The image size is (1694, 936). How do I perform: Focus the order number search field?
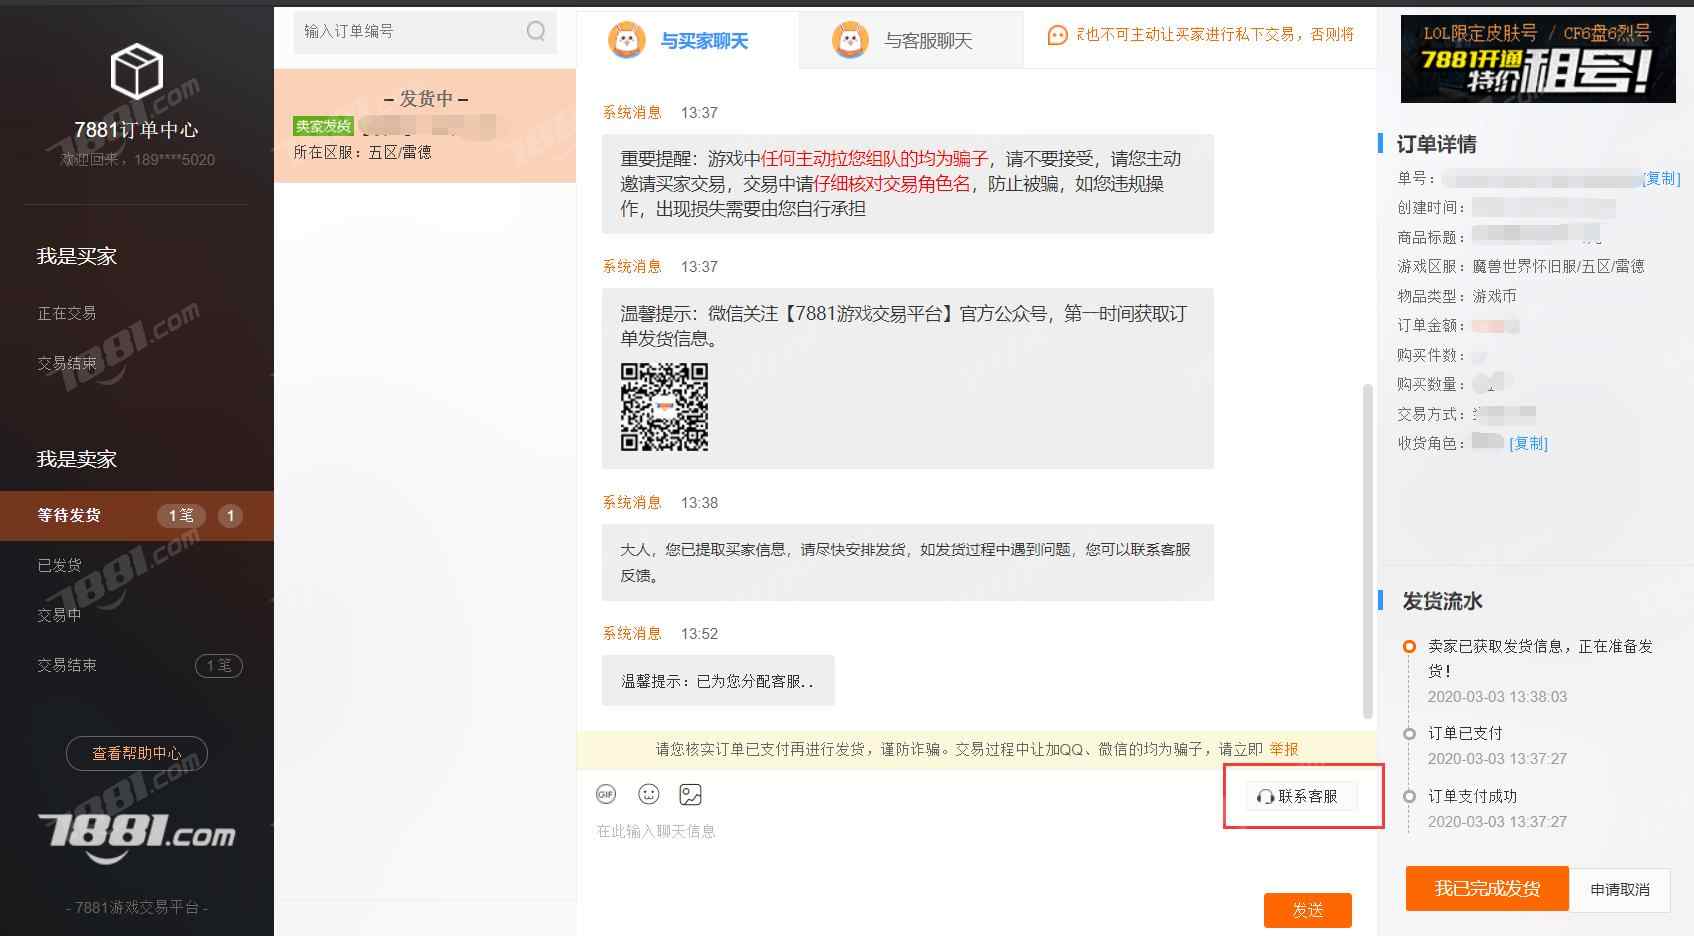click(425, 32)
